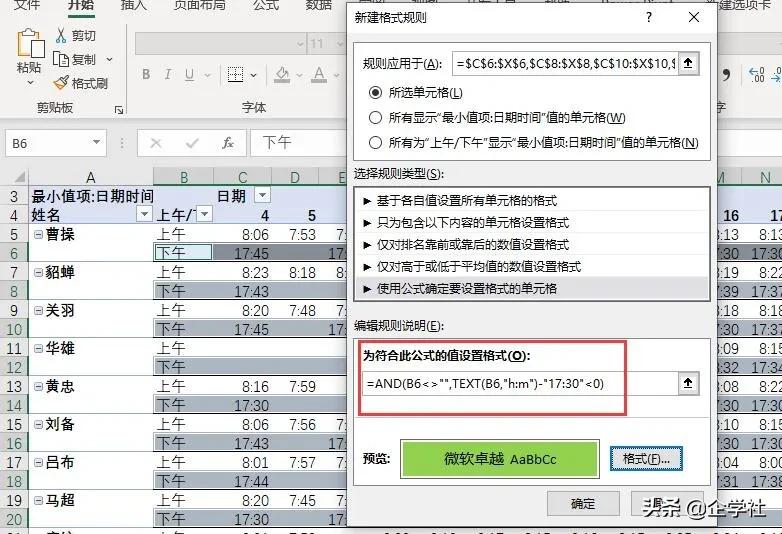This screenshot has height=534, width=782.
Task: Click the Cut scissors icon
Action: click(x=61, y=35)
